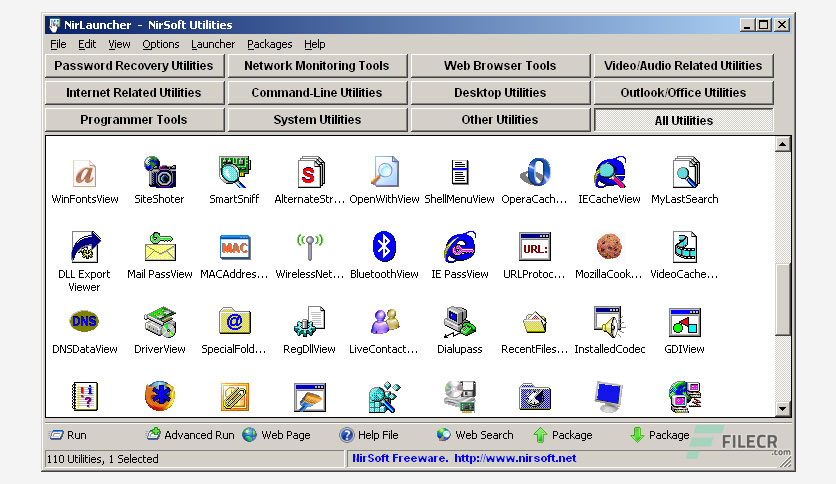836x484 pixels.
Task: Select the MACAddressView icon
Action: 235,247
